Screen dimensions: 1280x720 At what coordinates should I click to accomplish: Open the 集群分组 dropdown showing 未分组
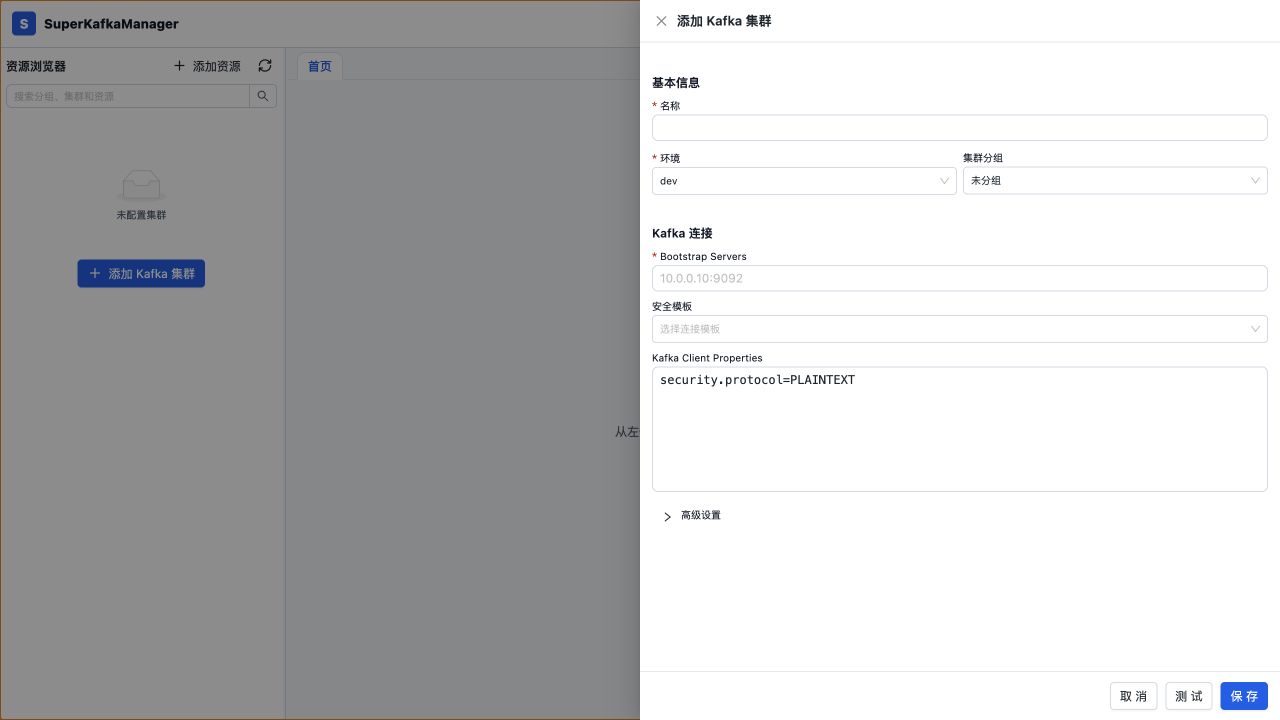tap(1115, 181)
